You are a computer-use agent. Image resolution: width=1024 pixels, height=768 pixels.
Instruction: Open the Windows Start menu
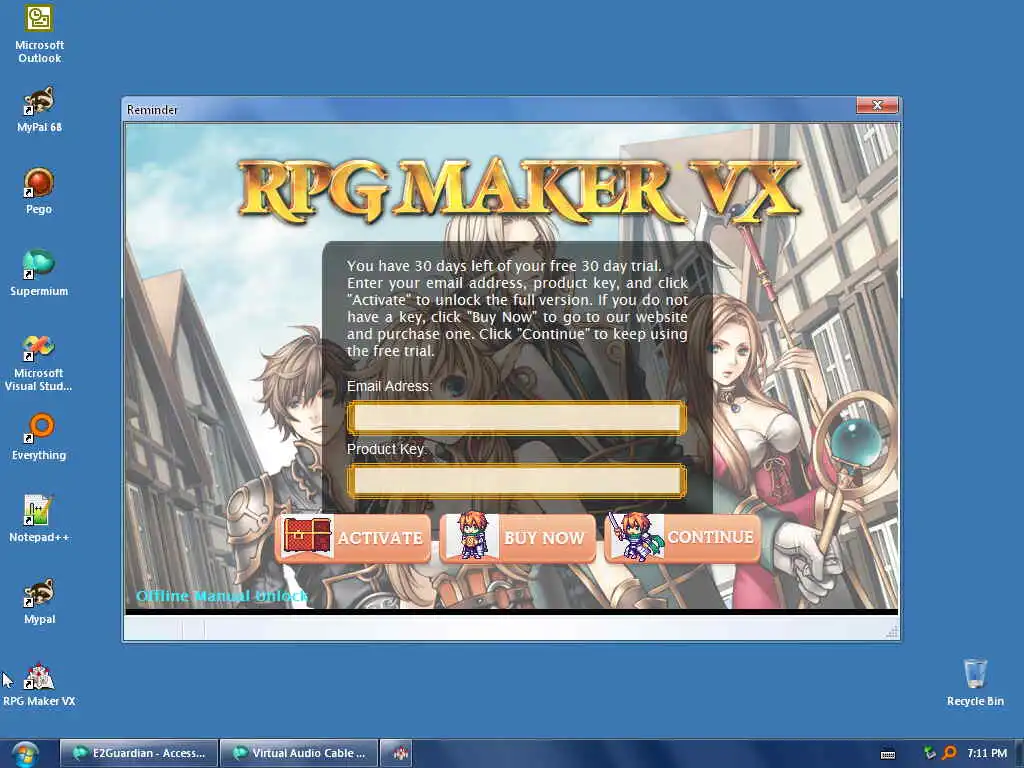click(x=25, y=754)
